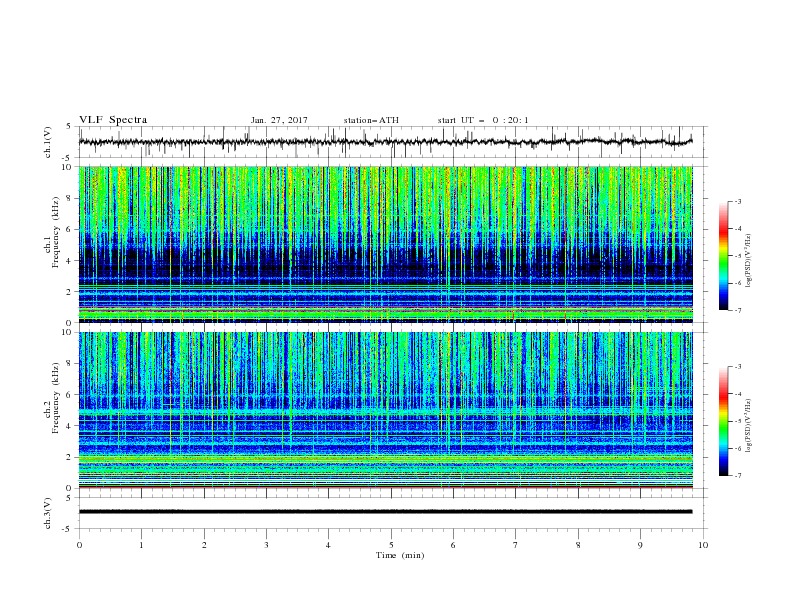
Task: Click the 0 minute tick on time axis
Action: 79,545
